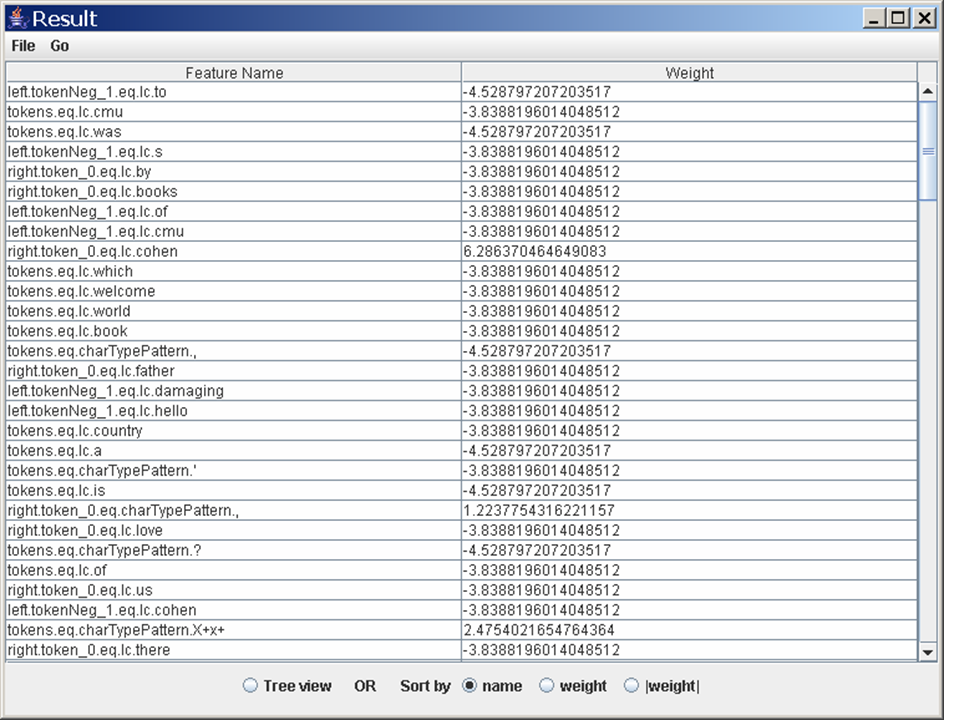
Task: Select the Tree view radio button
Action: point(250,686)
